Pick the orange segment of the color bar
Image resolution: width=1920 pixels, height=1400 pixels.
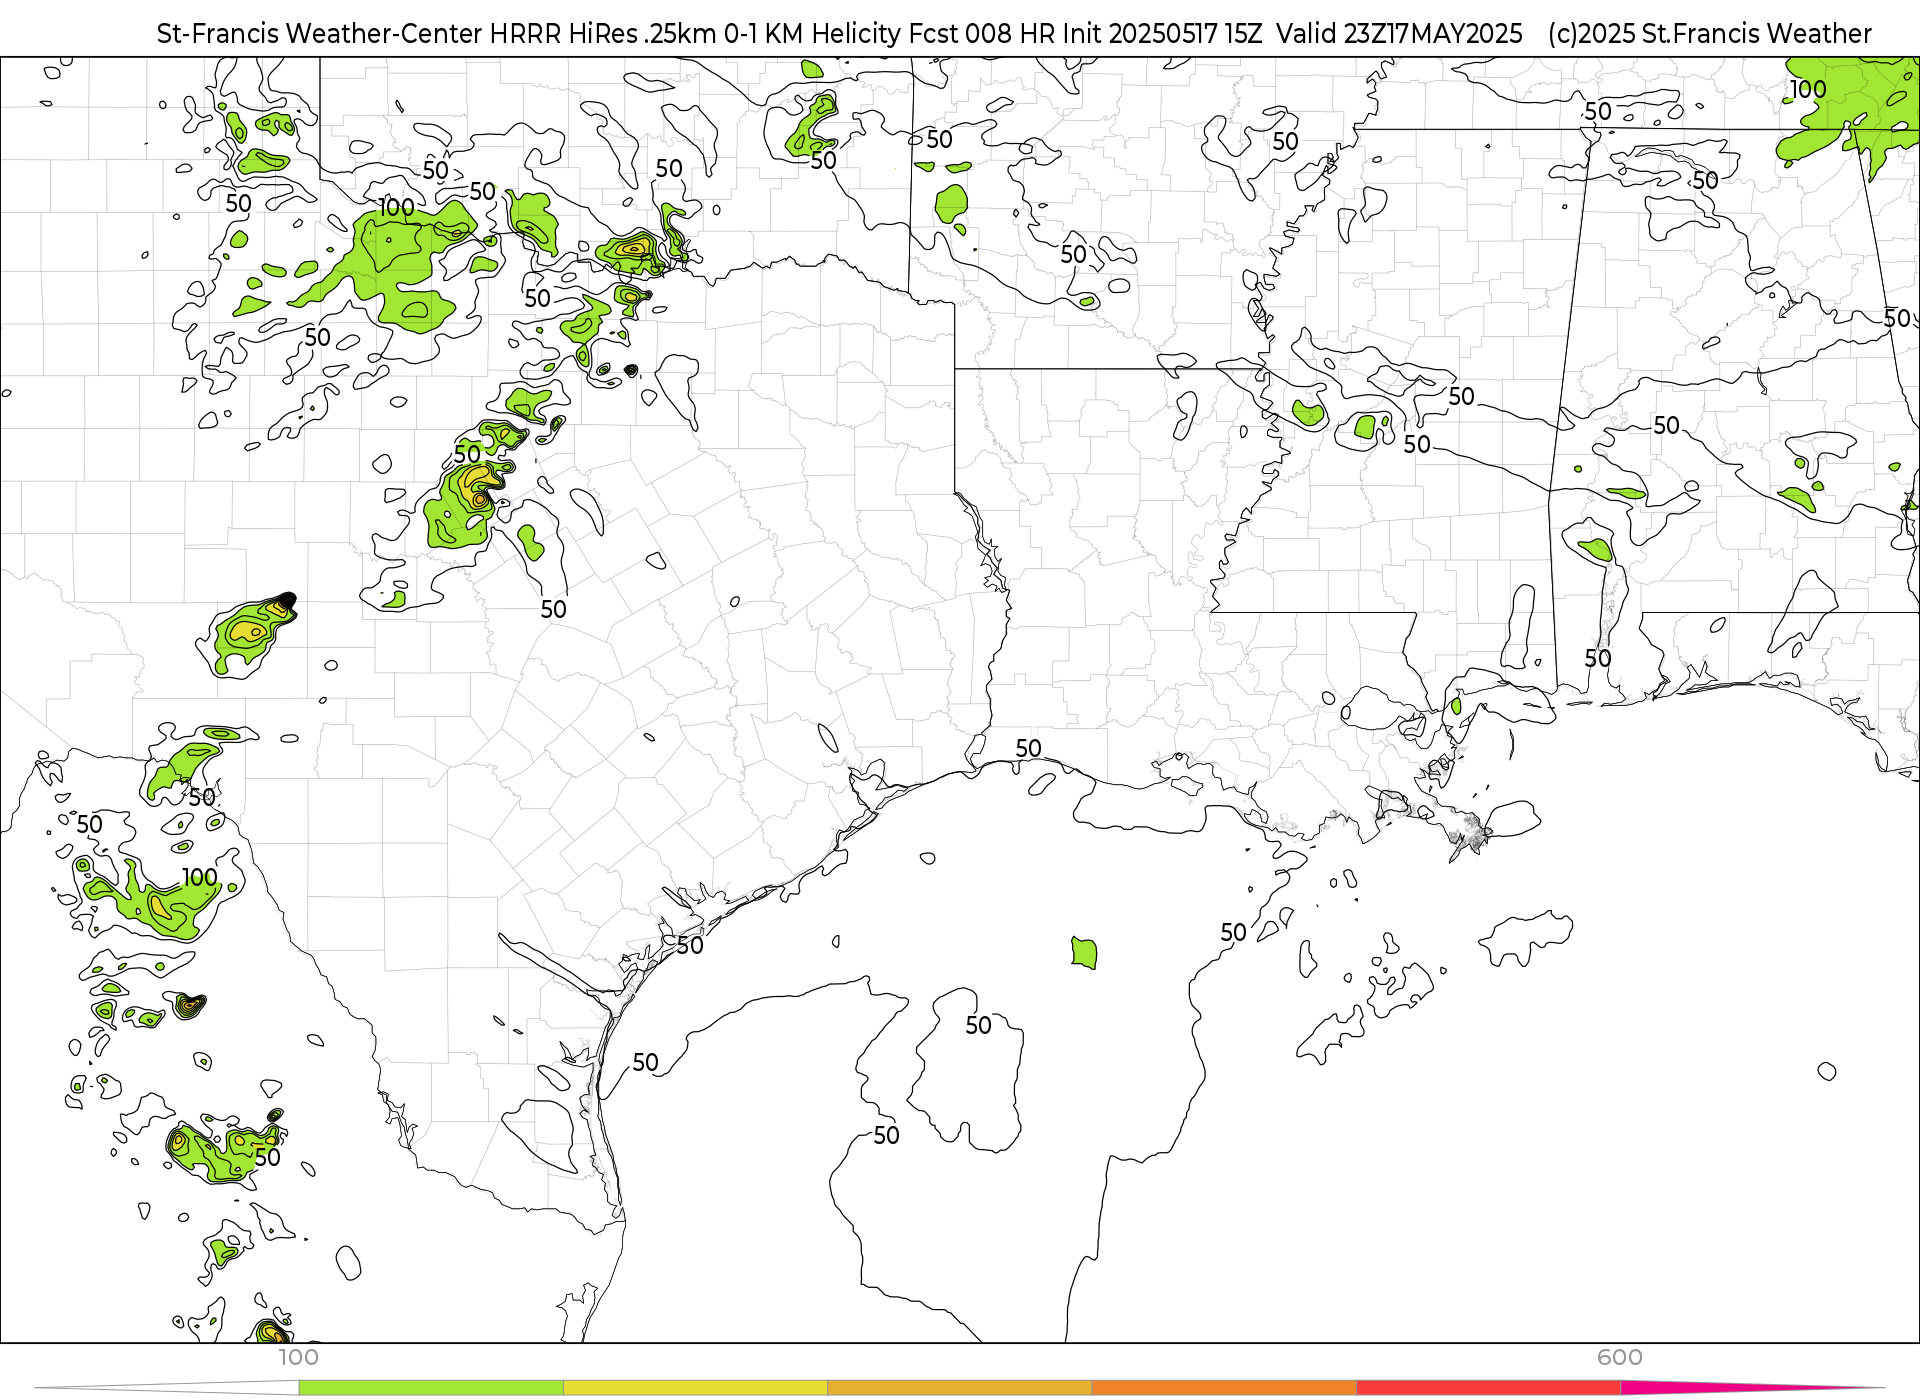pyautogui.click(x=1224, y=1387)
